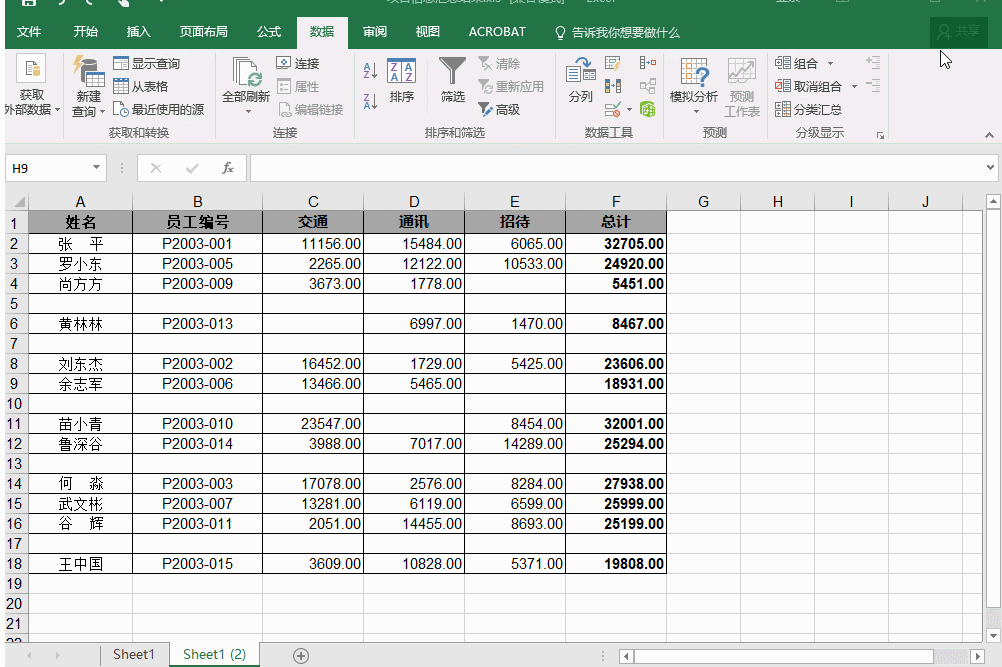Viewport: 1002px width, 667px height.
Task: Click vertical scrollbar up arrow
Action: (x=993, y=202)
